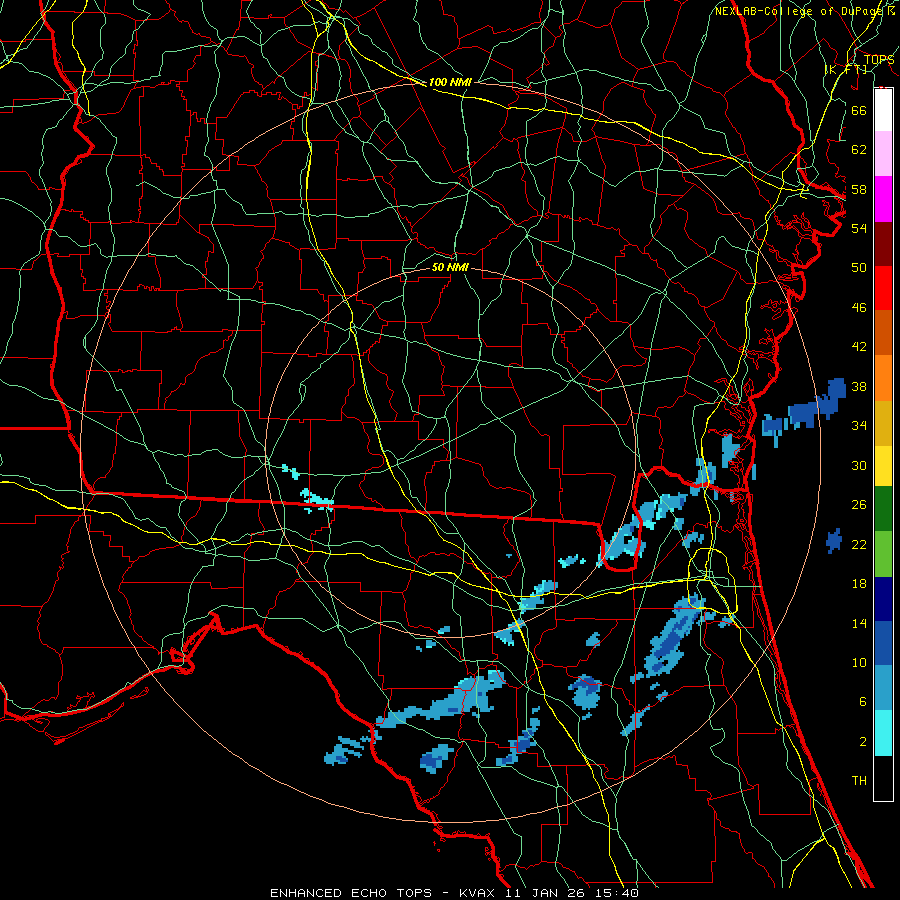Select the cyan legend swatch

coord(883,733)
